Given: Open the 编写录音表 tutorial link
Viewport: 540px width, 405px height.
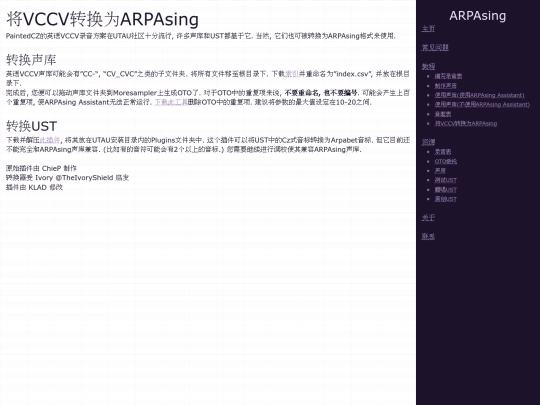Looking at the screenshot, I should [448, 76].
